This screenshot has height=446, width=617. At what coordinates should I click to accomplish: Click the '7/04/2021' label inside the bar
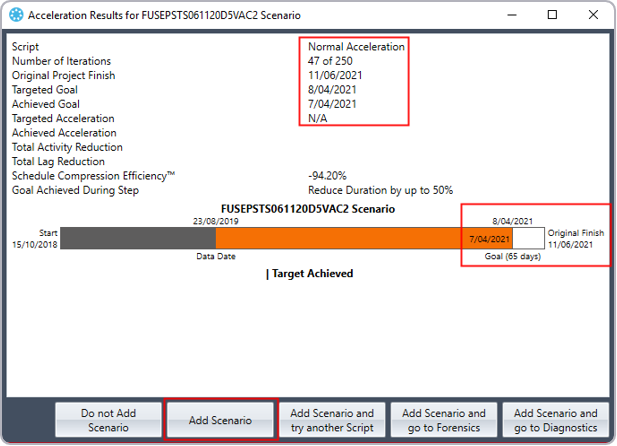490,239
